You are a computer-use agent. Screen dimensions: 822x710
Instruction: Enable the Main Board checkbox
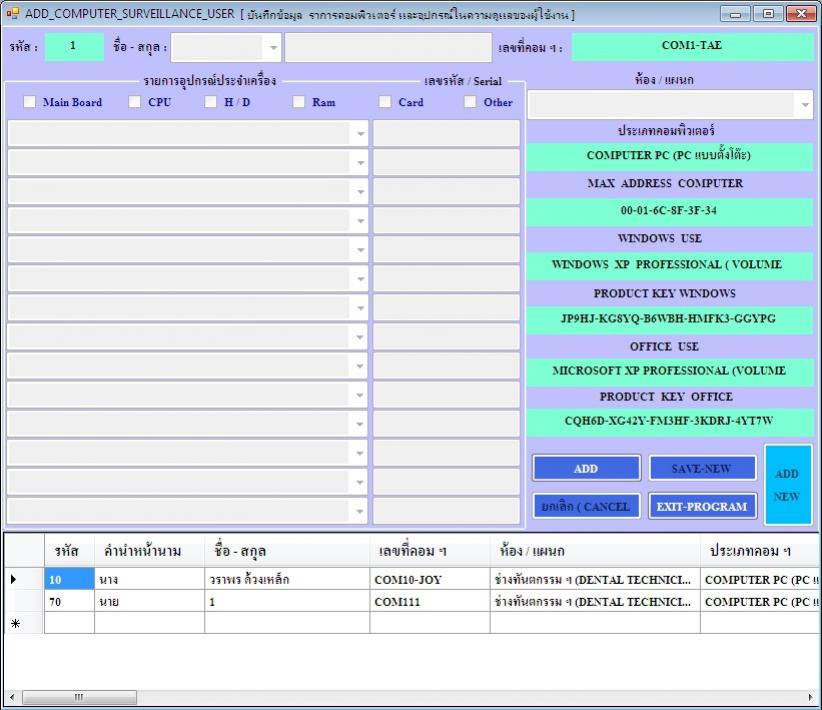point(30,102)
